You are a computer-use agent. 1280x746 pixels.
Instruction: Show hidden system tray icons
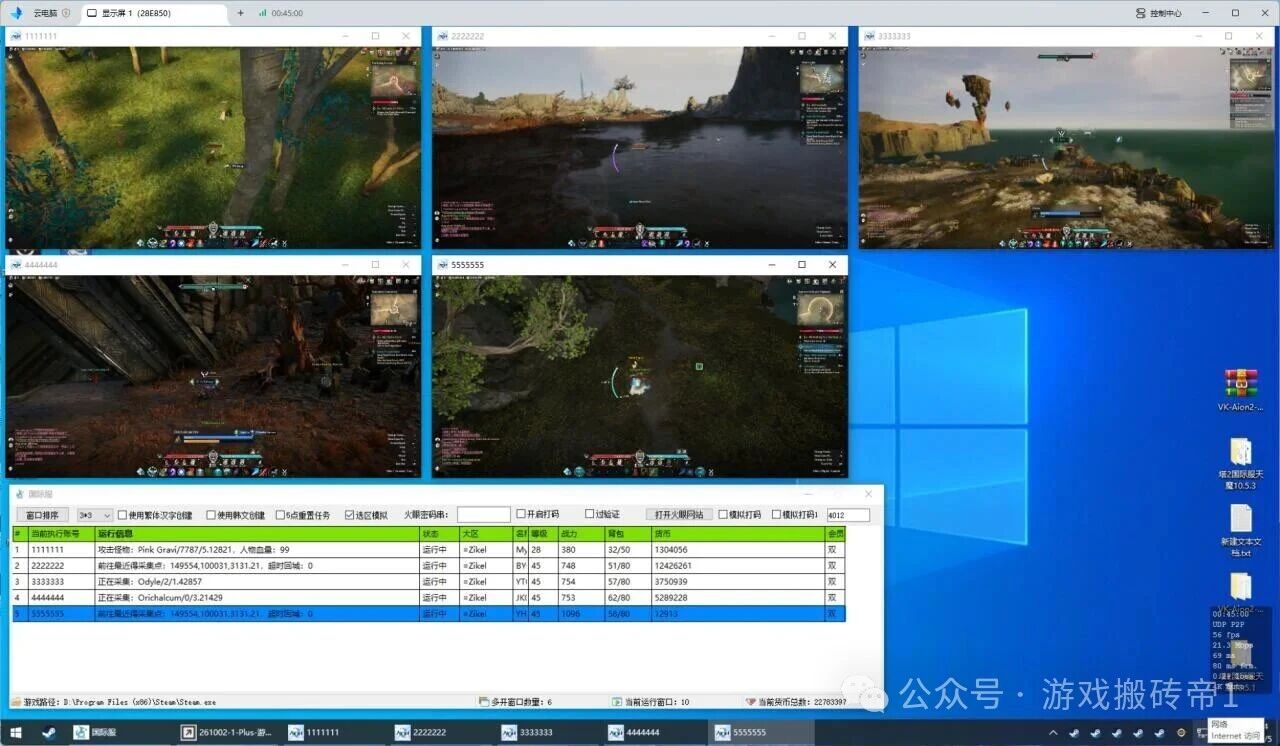tap(1053, 733)
